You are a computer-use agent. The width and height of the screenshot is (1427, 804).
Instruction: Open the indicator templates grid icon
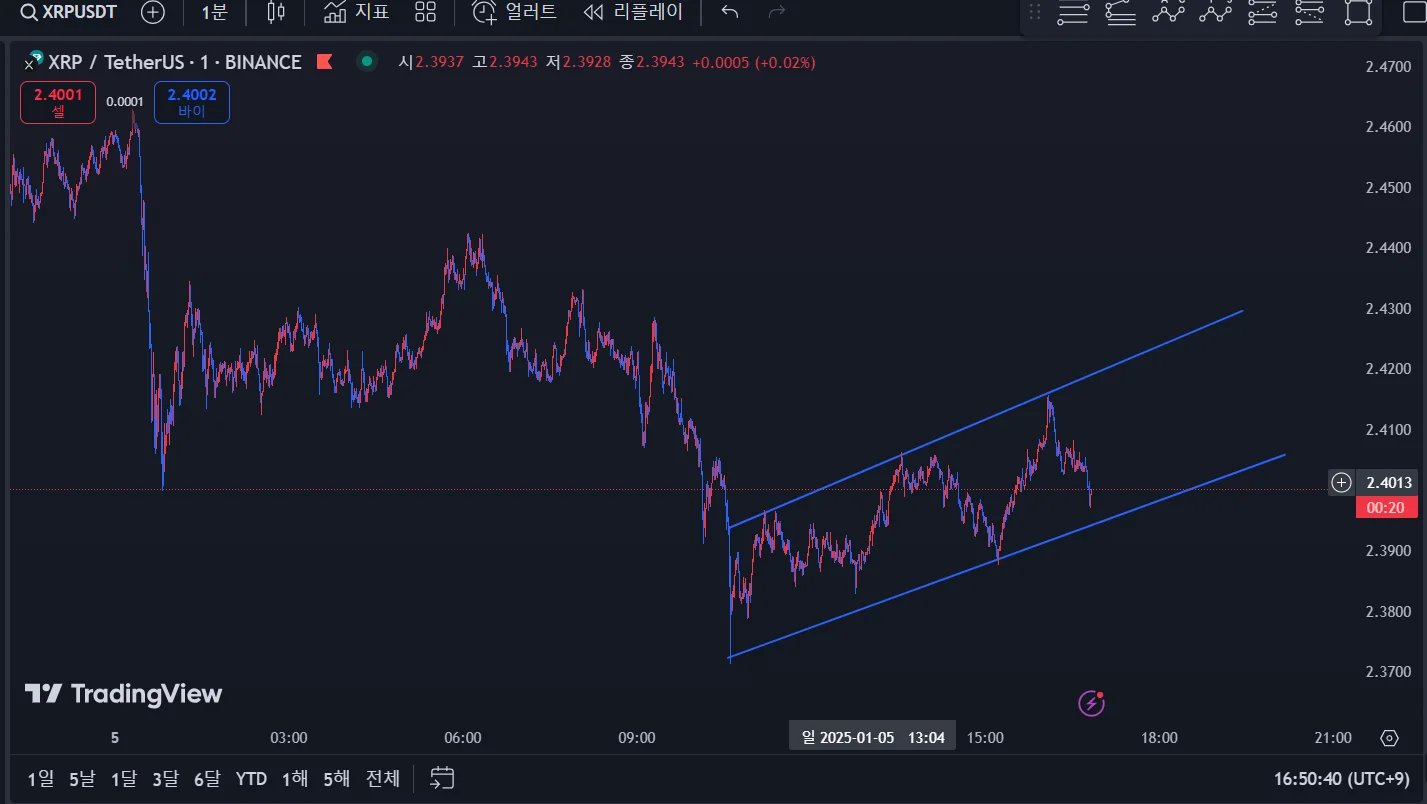426,12
